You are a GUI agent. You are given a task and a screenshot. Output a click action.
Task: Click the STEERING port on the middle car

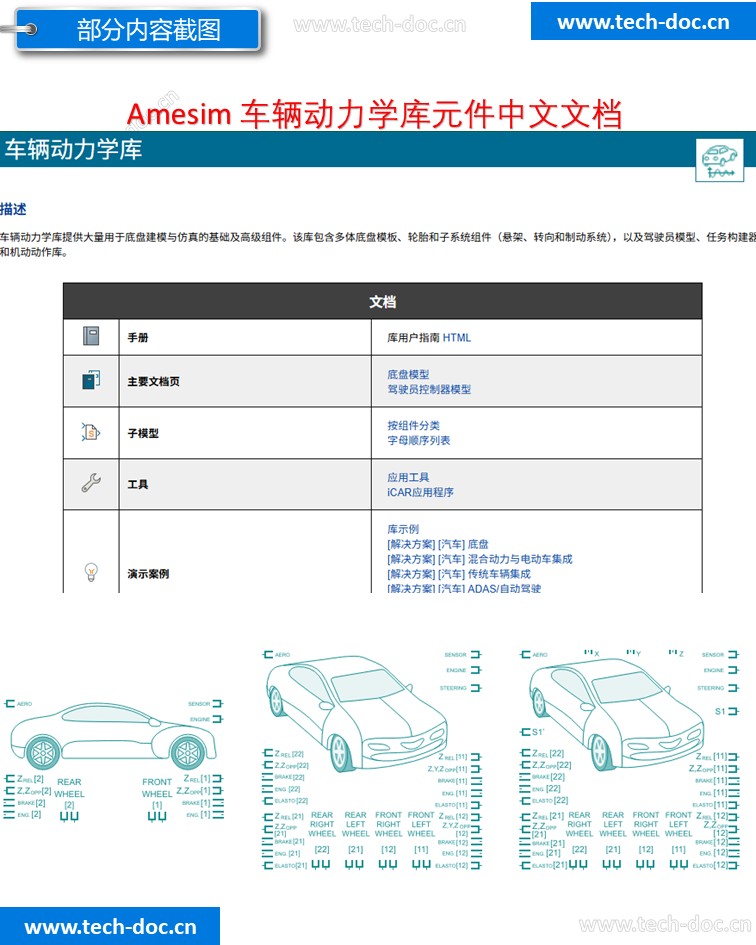(x=461, y=688)
